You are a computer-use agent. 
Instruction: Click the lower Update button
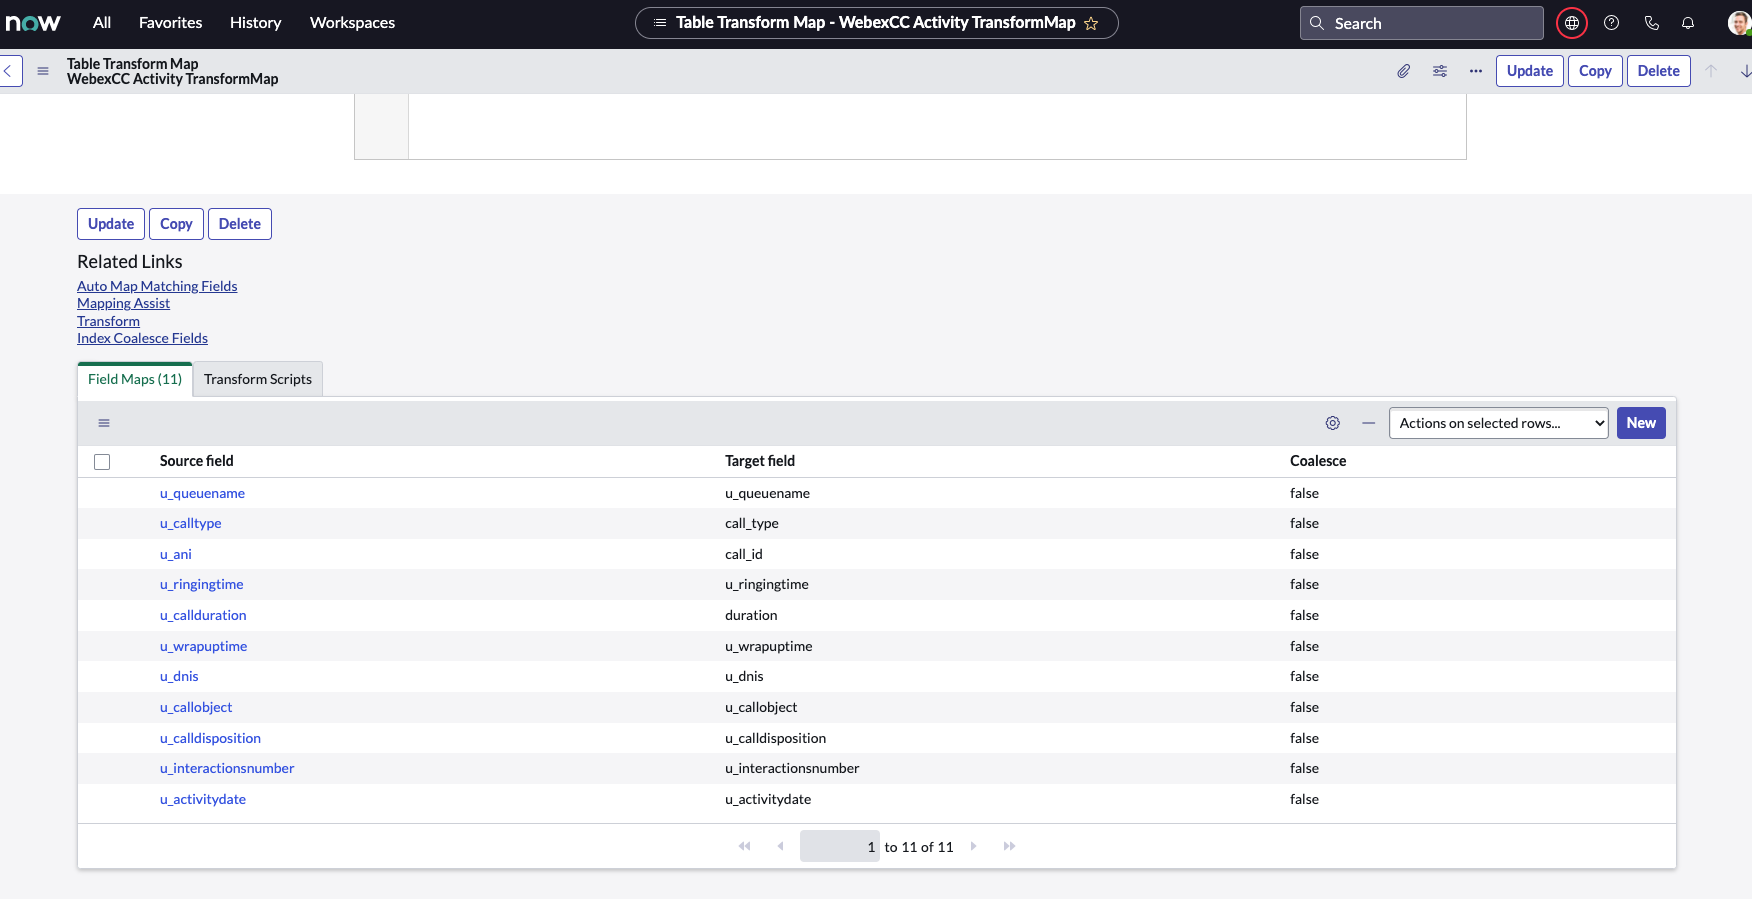[x=111, y=224]
